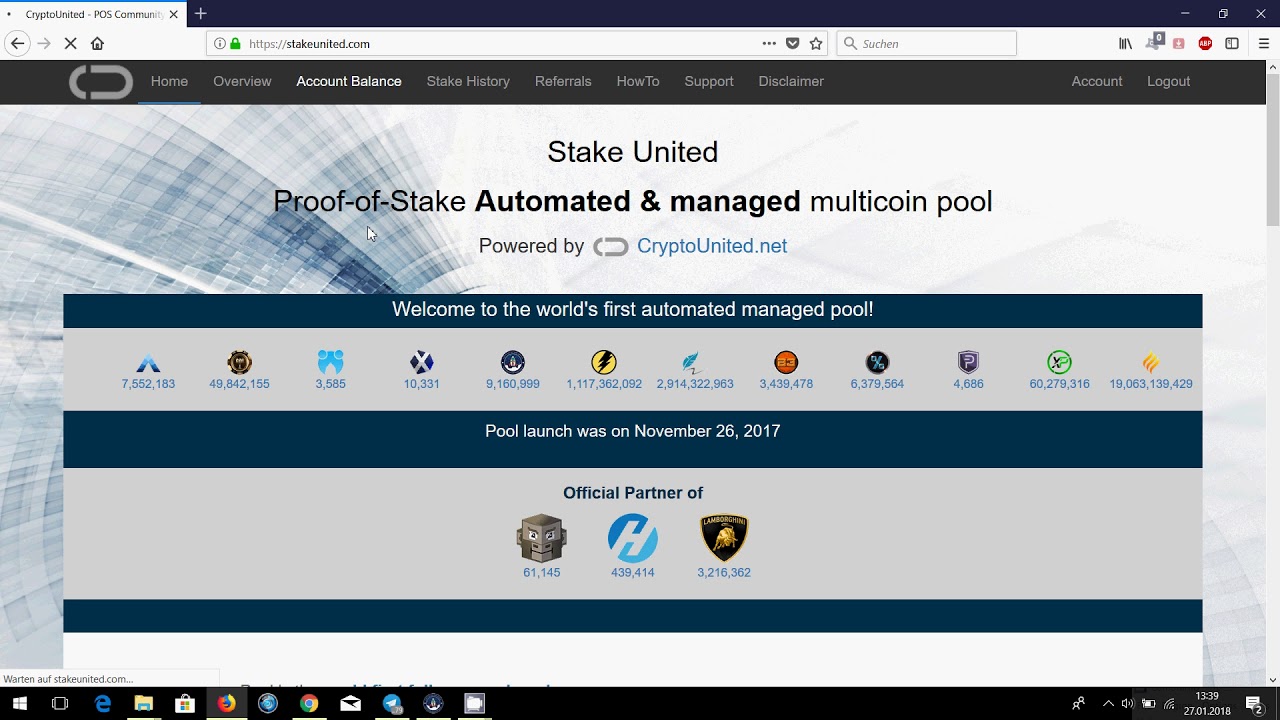Screen dimensions: 1280x720
Task: Open the Lamborghini partner logo
Action: coord(724,538)
